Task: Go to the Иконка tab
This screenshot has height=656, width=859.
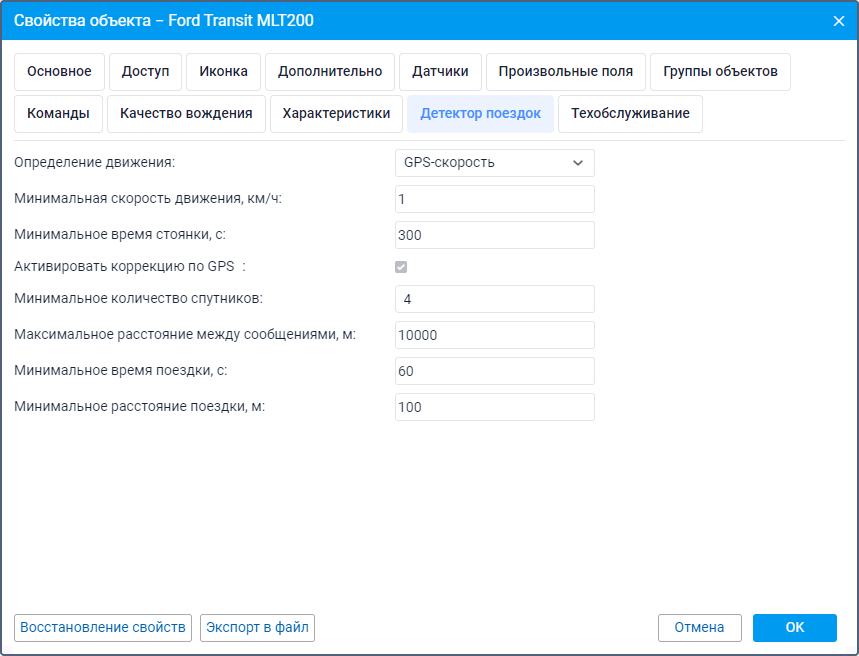Action: click(223, 72)
